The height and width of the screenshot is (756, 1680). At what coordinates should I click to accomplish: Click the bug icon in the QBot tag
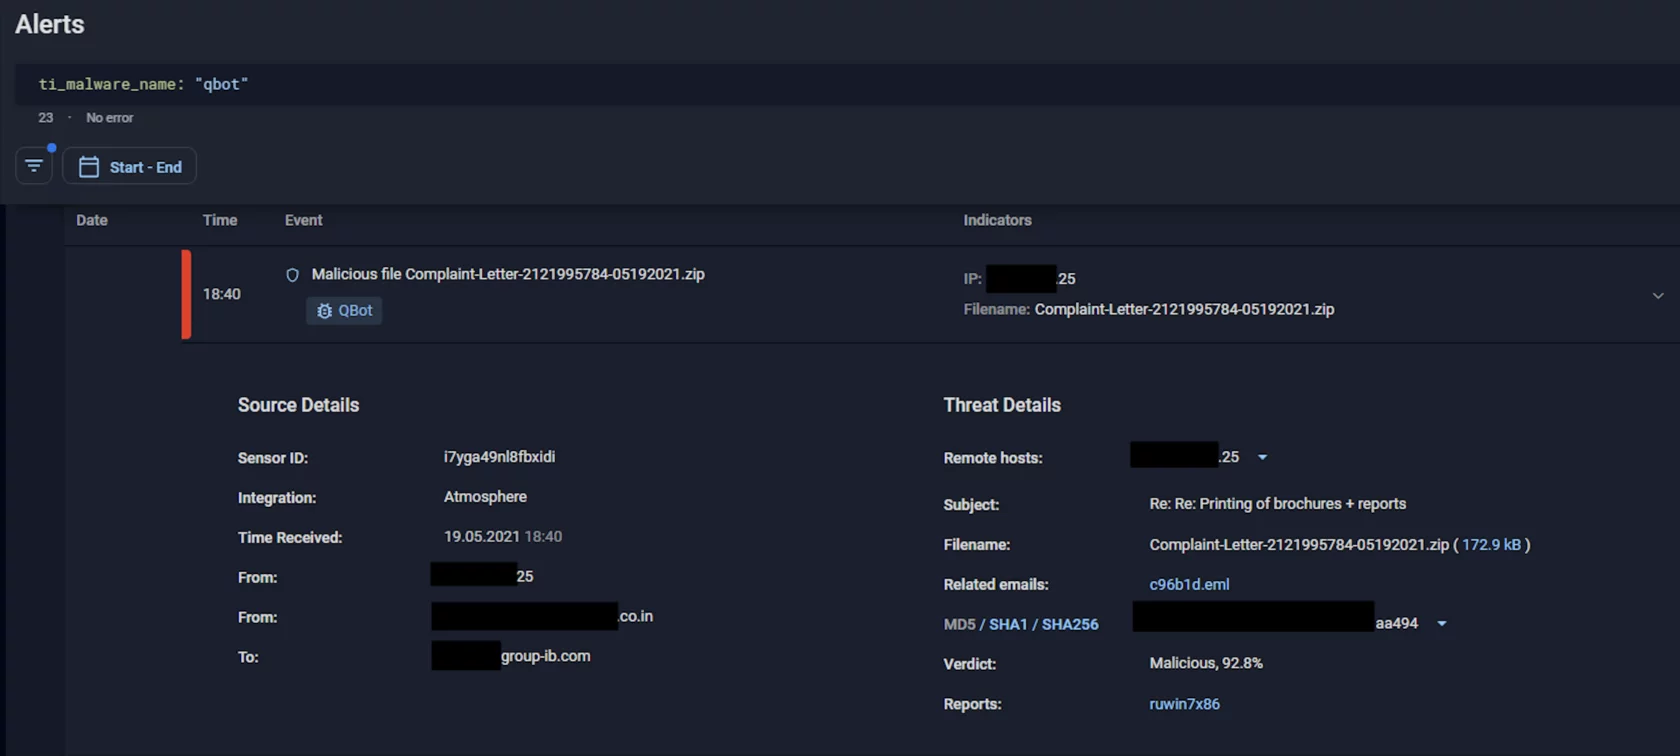pyautogui.click(x=324, y=311)
